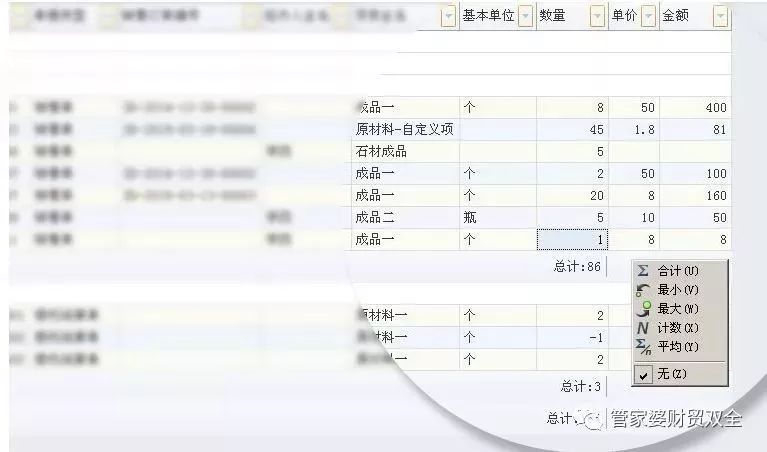Select the amount cell showing 81
The width and height of the screenshot is (767, 452).
coord(695,130)
